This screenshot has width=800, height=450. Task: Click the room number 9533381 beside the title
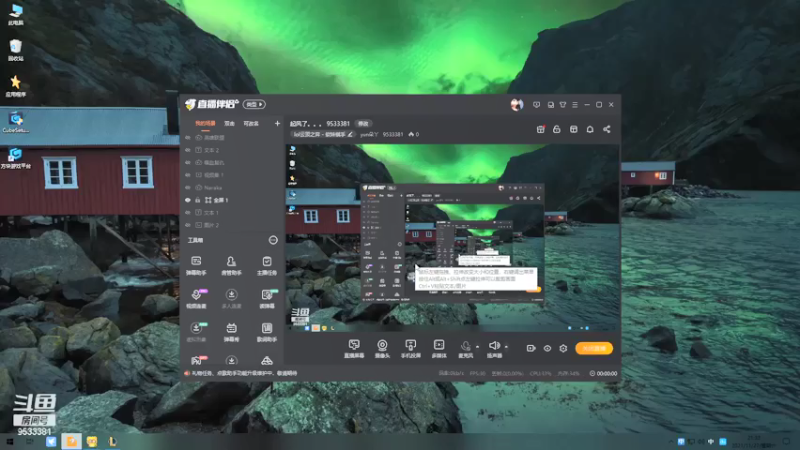click(x=338, y=123)
